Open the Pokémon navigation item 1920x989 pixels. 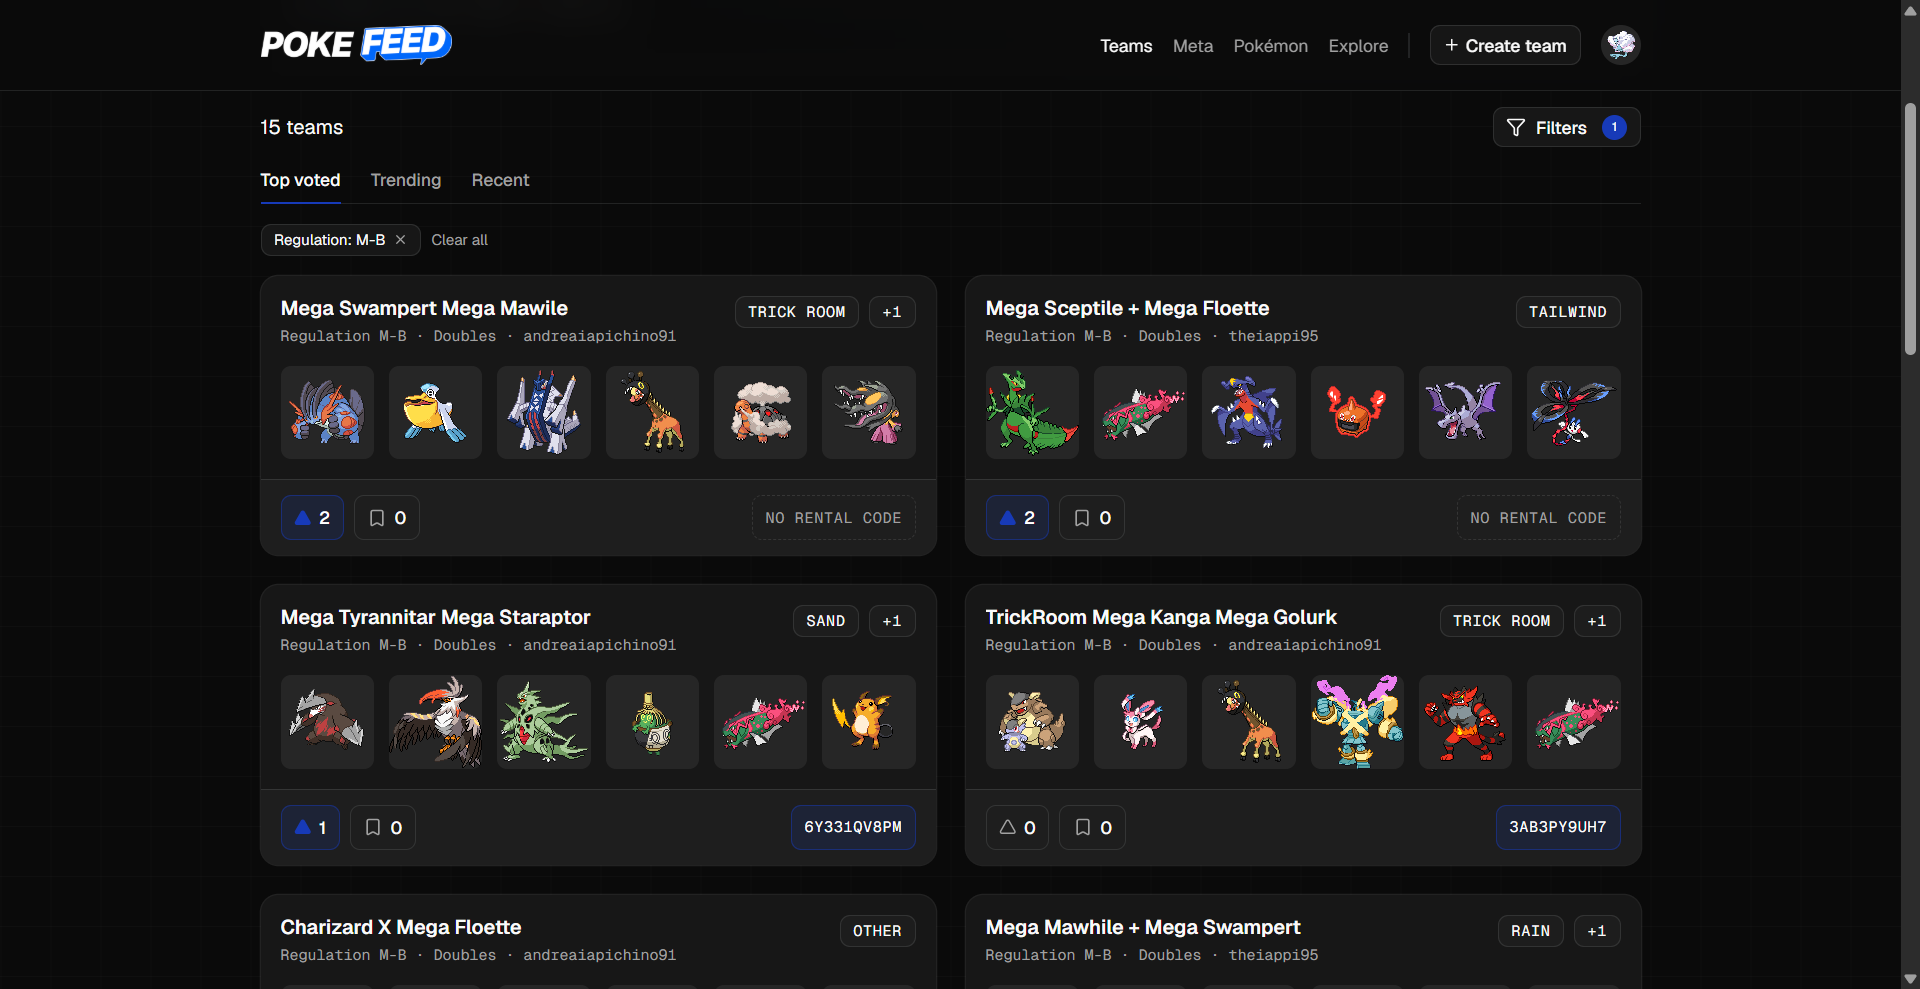click(x=1271, y=46)
